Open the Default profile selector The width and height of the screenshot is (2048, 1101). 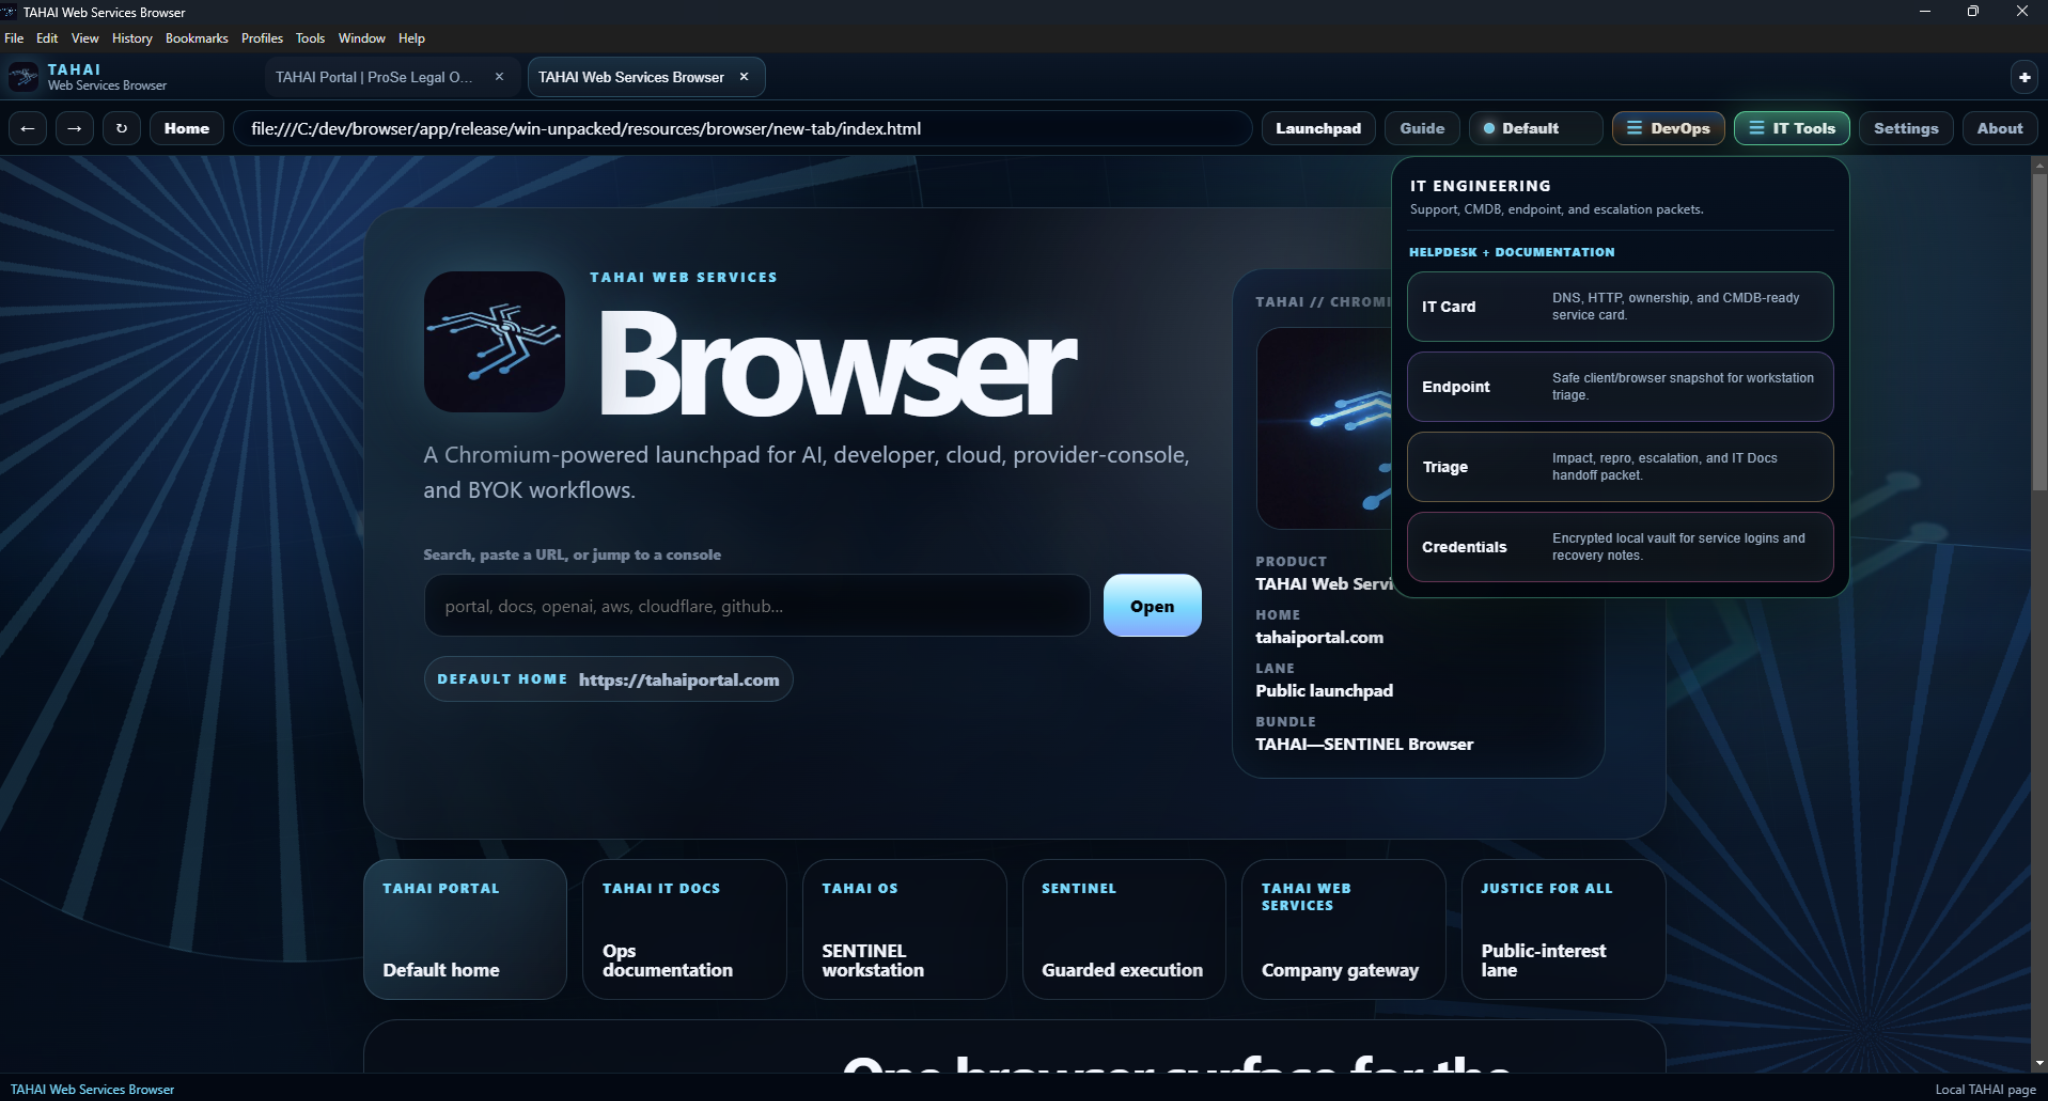[1535, 128]
